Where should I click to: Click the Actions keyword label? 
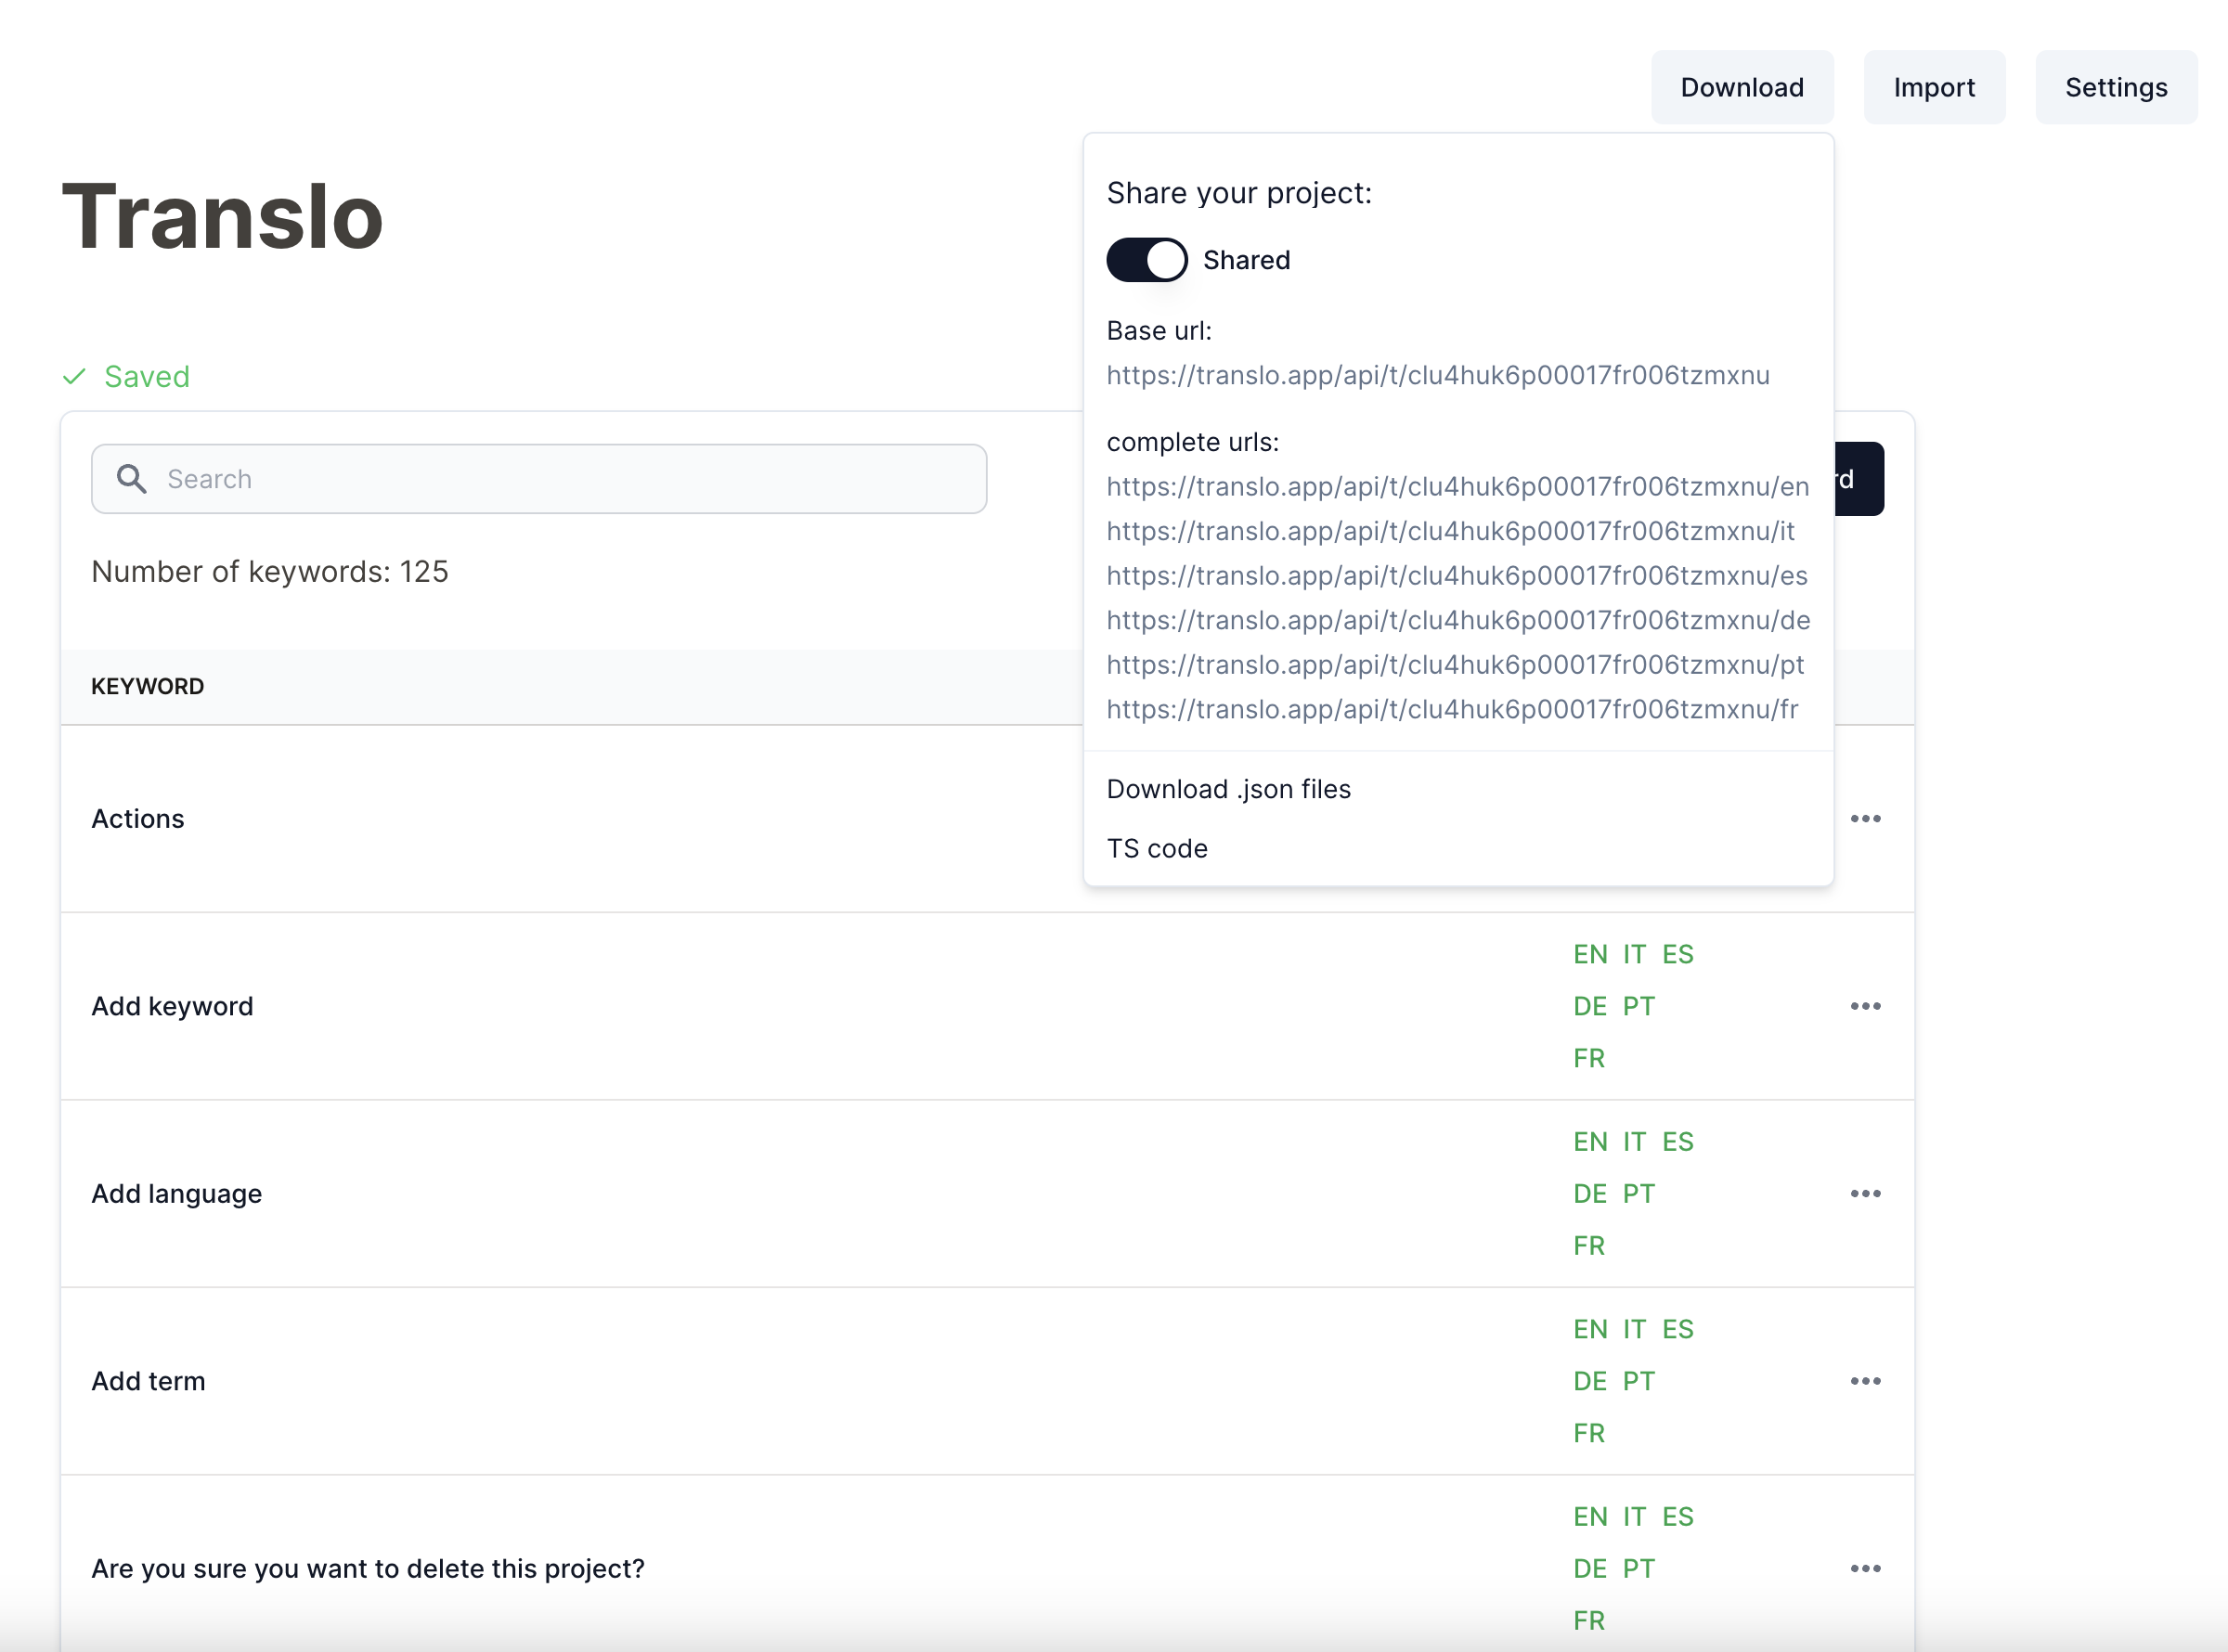click(x=138, y=819)
